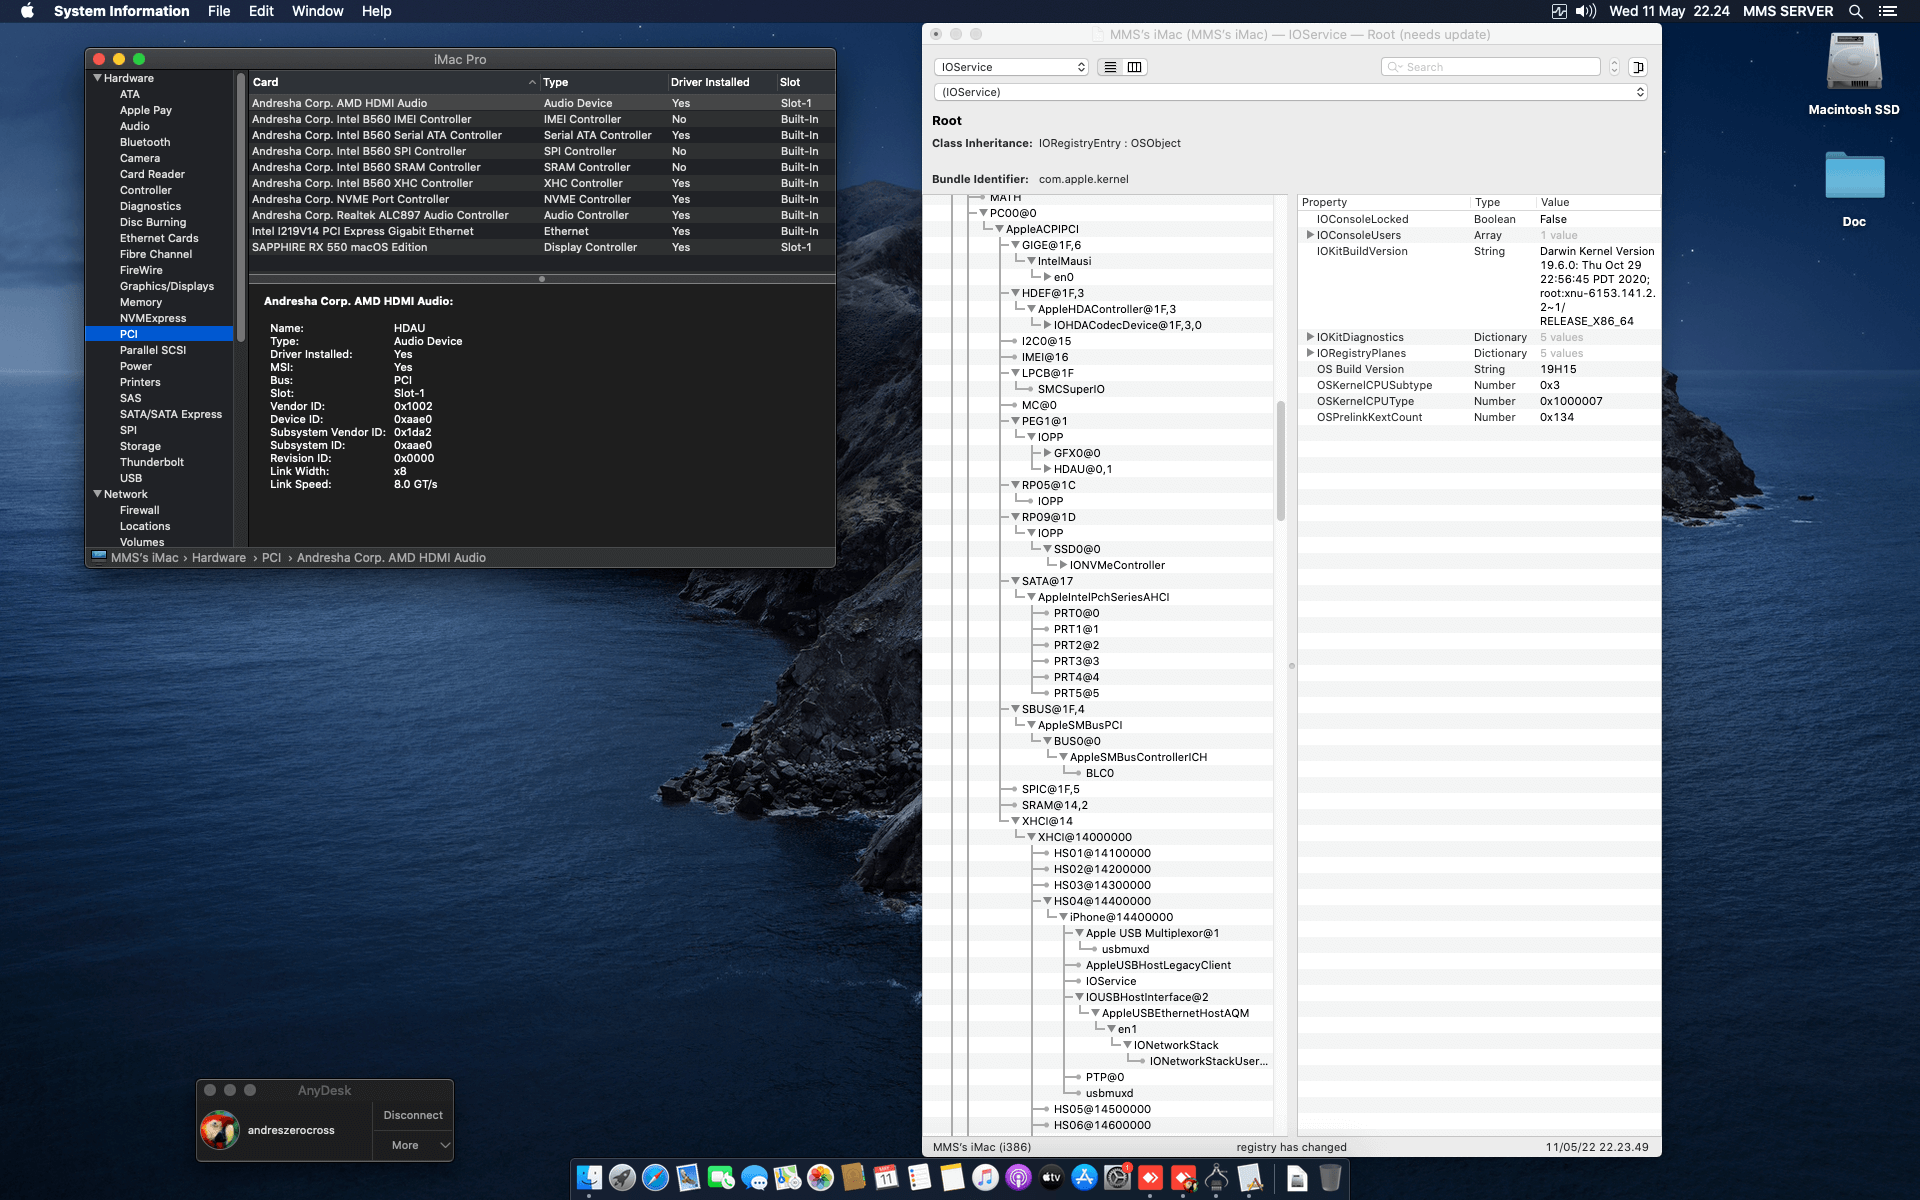The width and height of the screenshot is (1920, 1200).
Task: Click Disconnect in the AnyDesk window
Action: 412,1114
